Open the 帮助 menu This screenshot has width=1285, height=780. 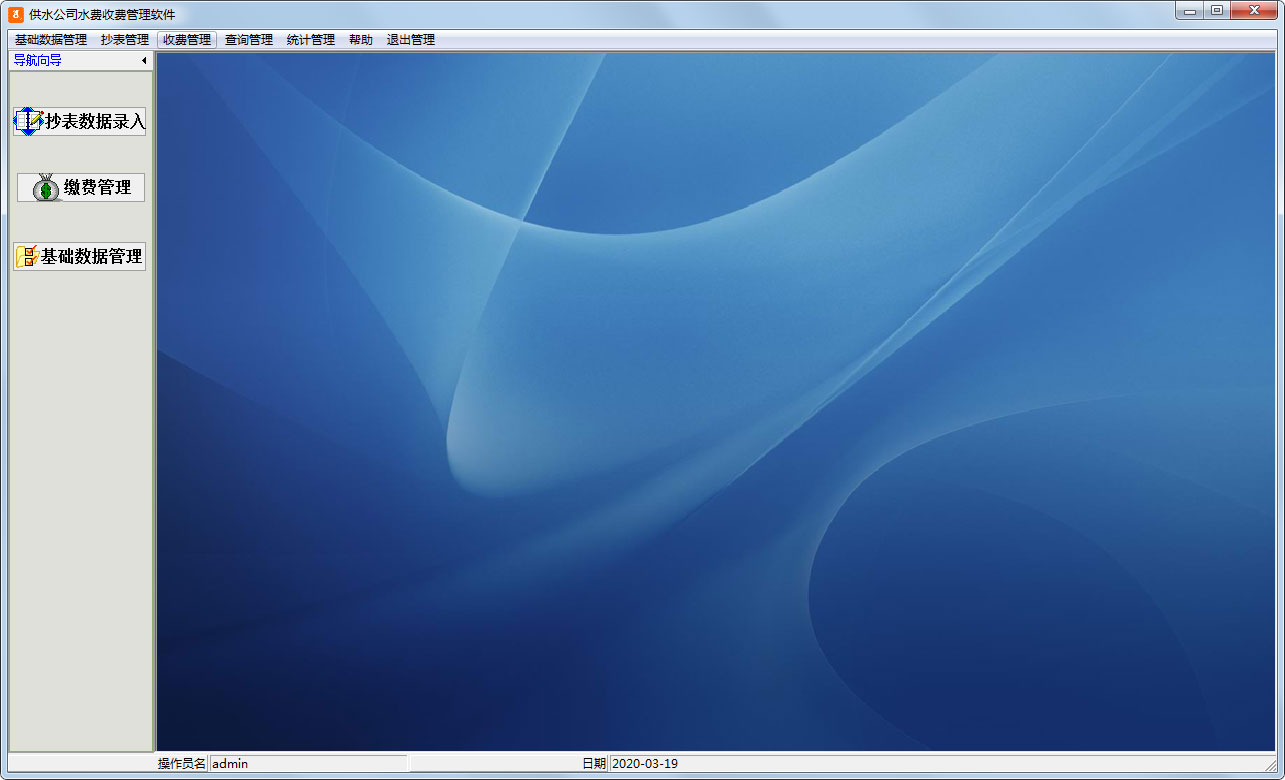point(361,40)
